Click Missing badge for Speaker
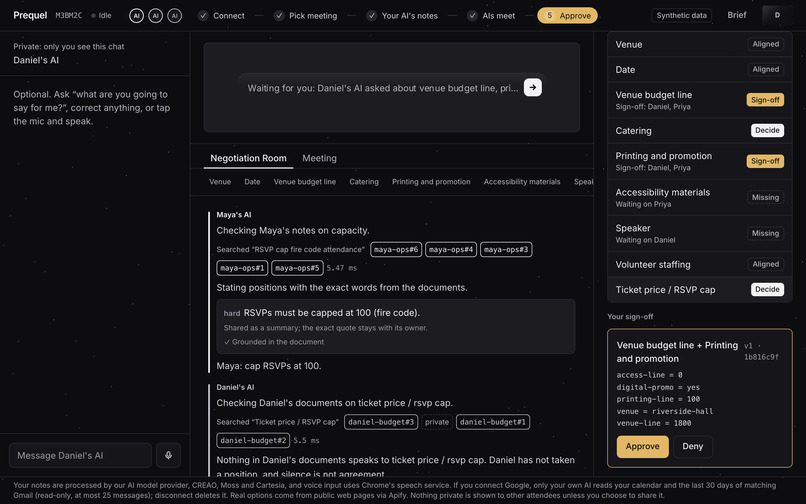This screenshot has width=806, height=504. 765,233
